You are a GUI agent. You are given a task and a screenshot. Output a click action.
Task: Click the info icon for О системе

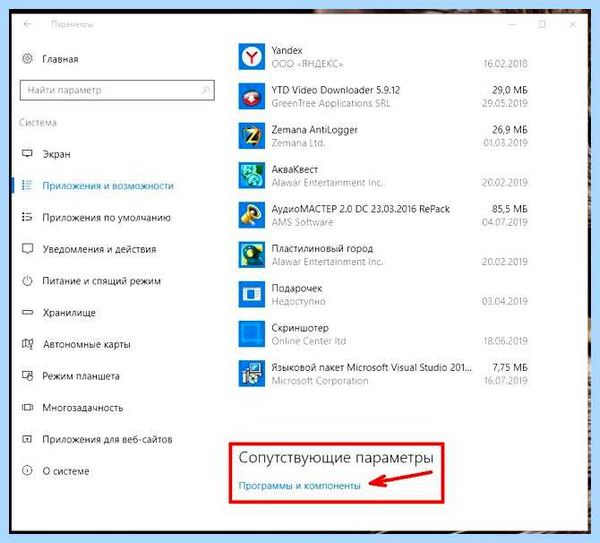(x=27, y=470)
